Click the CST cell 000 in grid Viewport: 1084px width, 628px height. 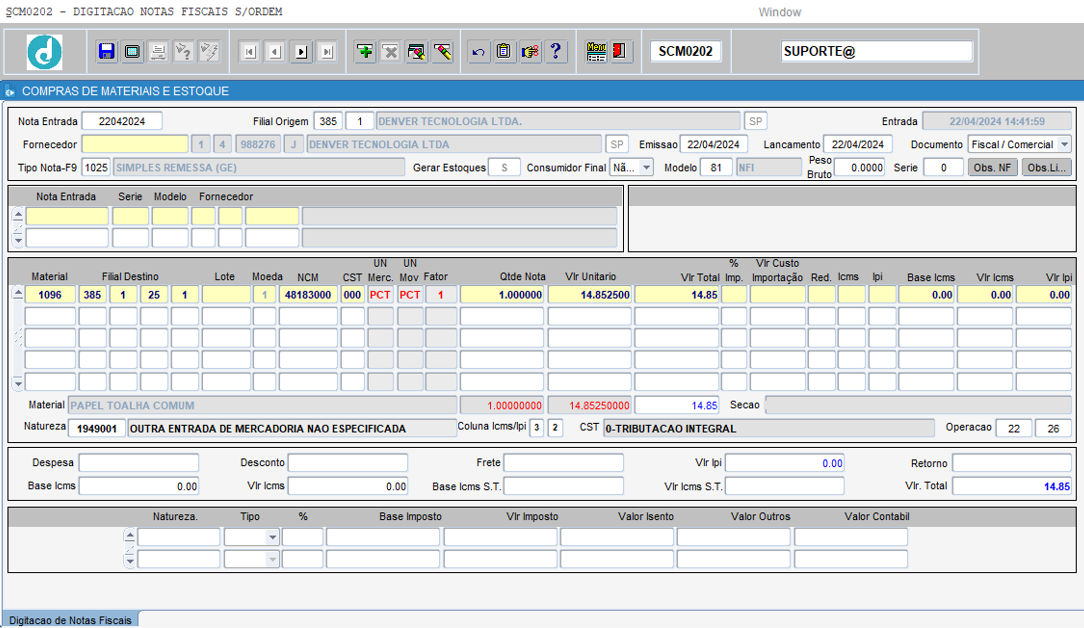click(x=353, y=295)
